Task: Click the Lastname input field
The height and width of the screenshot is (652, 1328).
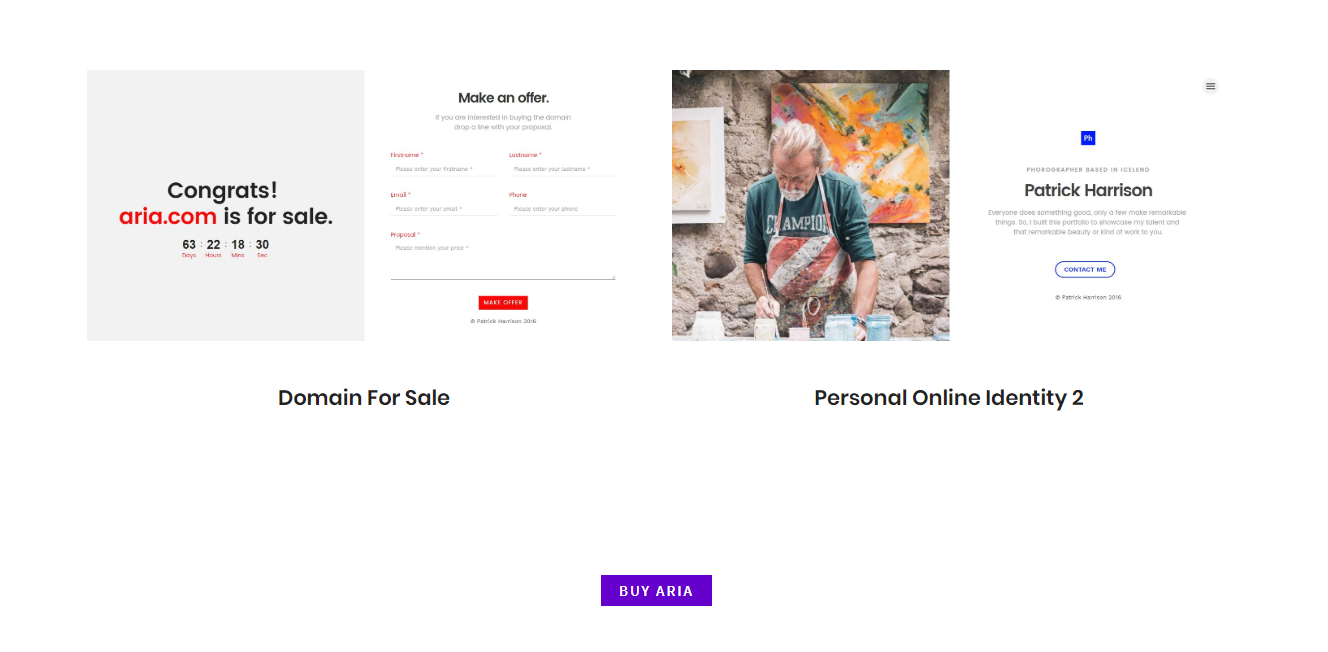Action: click(x=561, y=169)
